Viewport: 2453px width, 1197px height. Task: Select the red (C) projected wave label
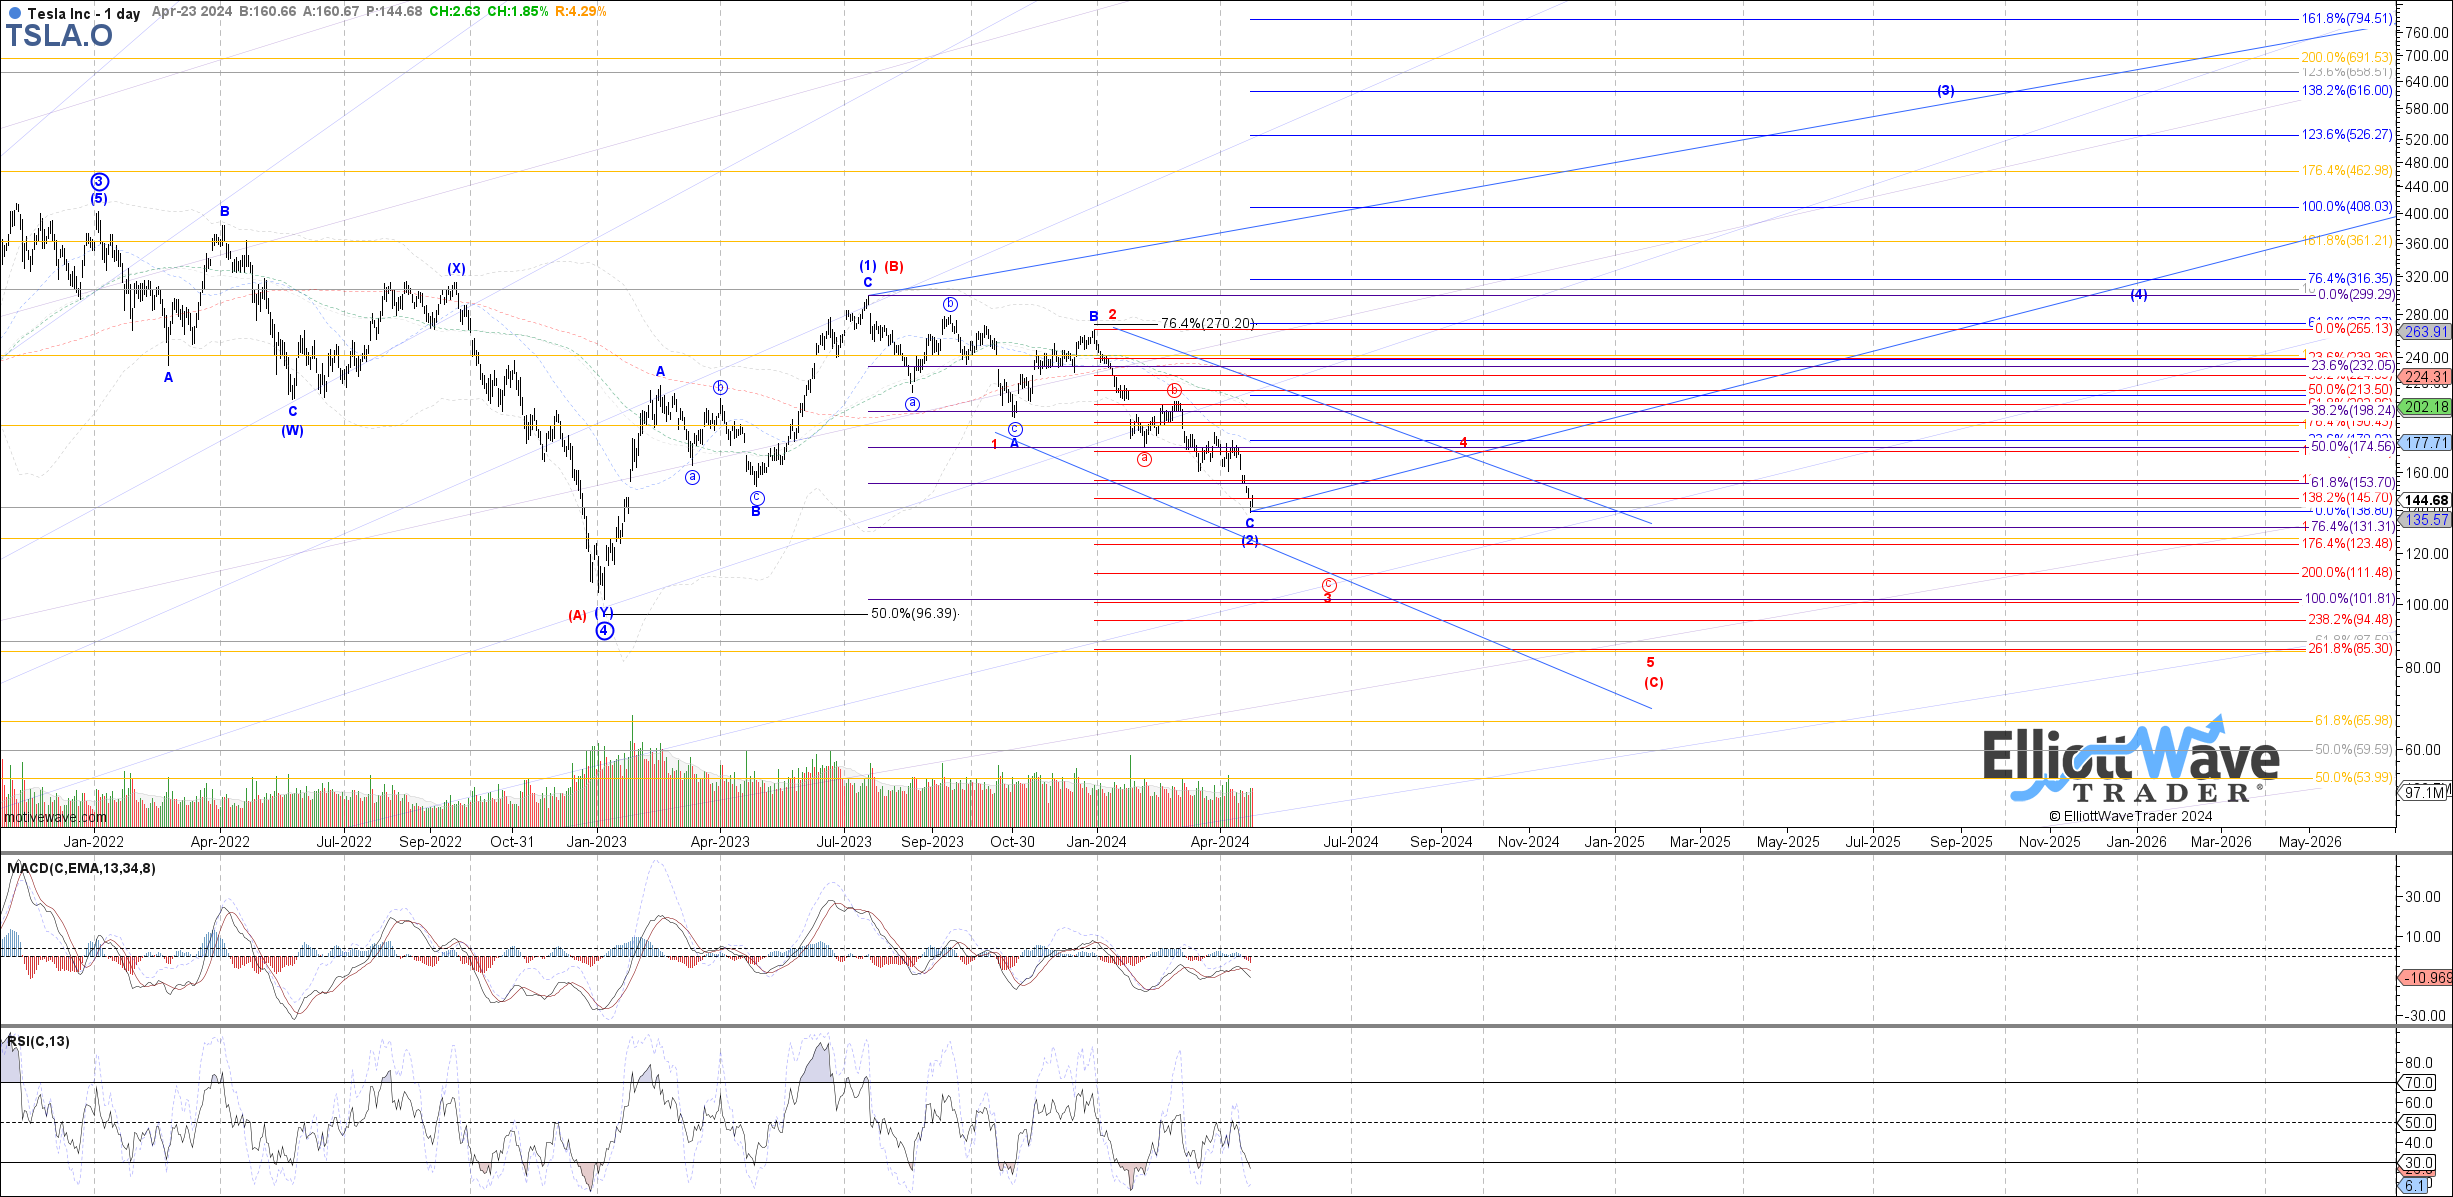1653,683
